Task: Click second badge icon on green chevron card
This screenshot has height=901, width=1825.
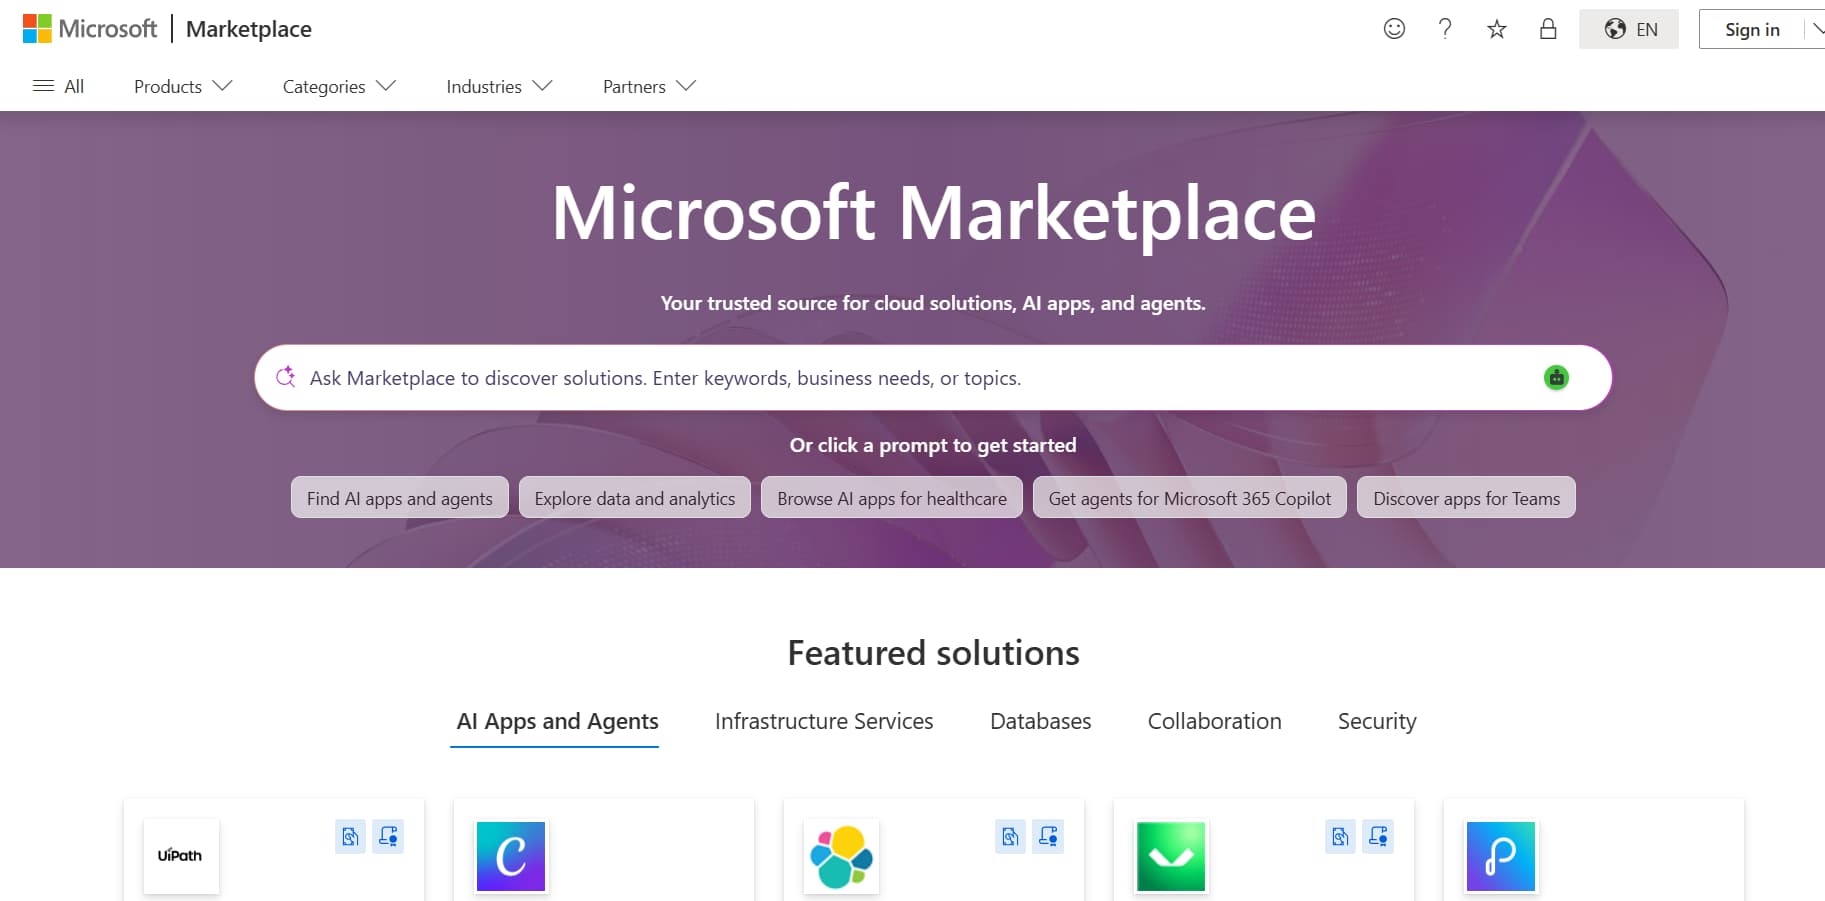Action: pos(1378,836)
